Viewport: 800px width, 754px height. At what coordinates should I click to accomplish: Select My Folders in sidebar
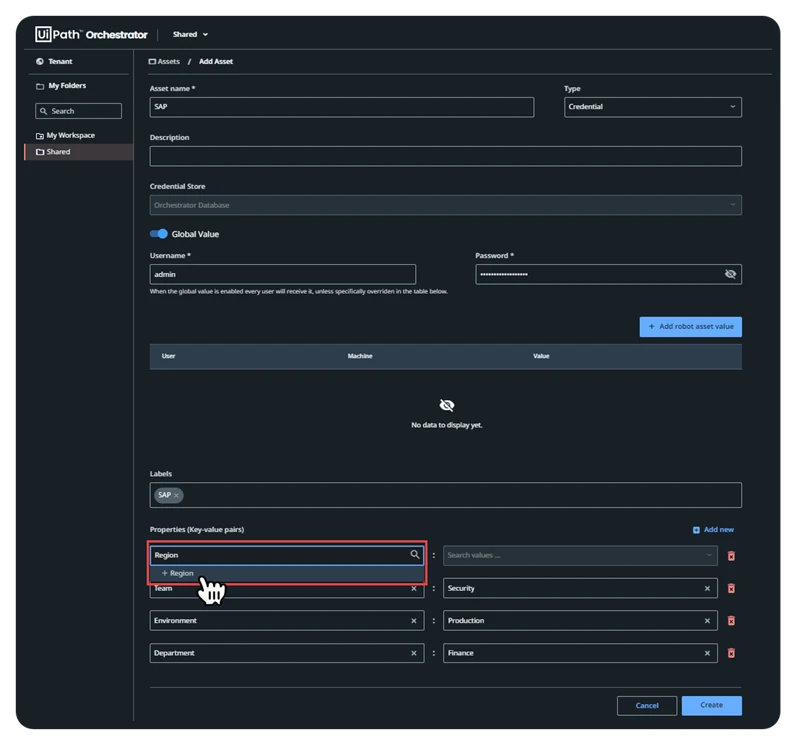coord(61,86)
